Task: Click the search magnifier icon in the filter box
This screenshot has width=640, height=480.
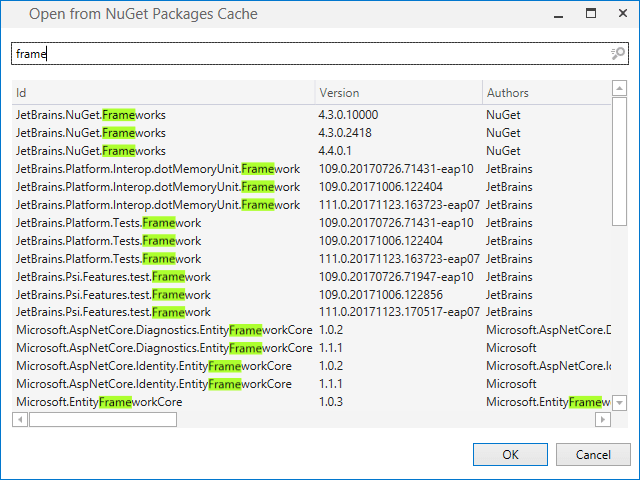Action: (617, 54)
